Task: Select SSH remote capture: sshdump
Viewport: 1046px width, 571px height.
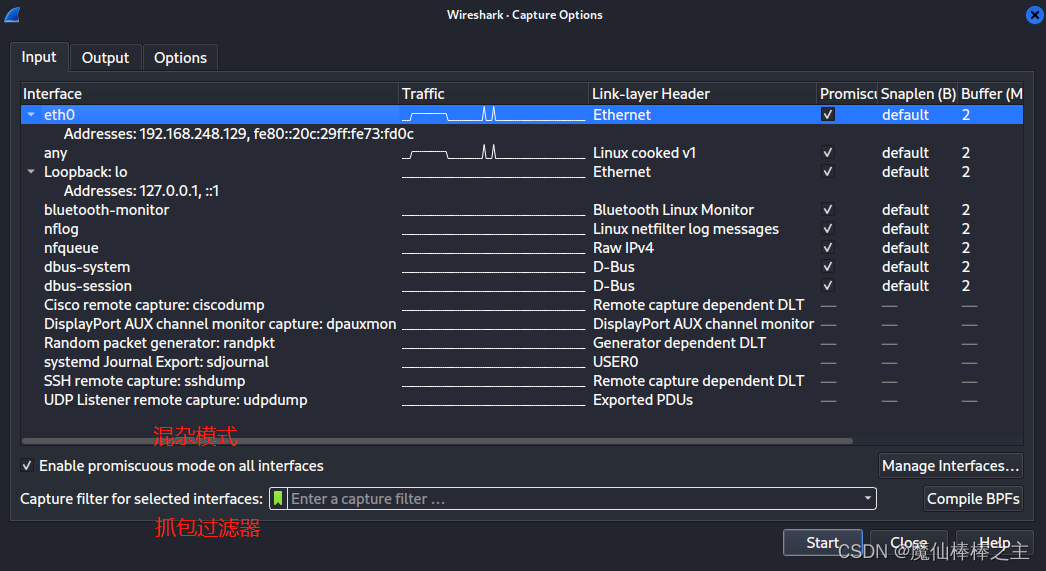Action: tap(145, 381)
